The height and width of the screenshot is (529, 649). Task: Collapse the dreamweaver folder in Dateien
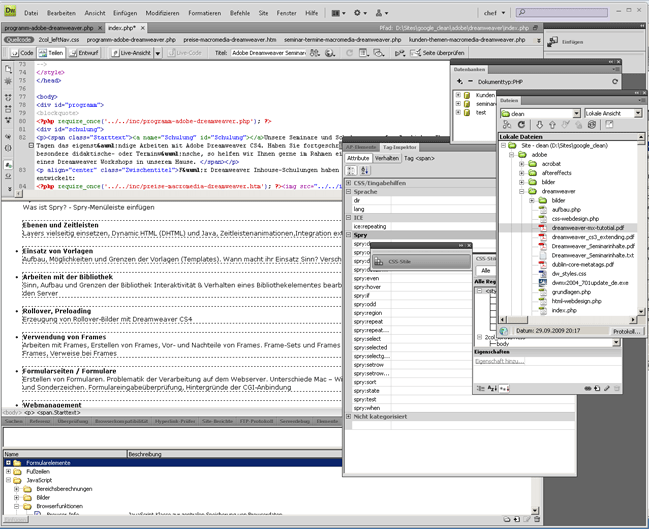click(x=522, y=191)
